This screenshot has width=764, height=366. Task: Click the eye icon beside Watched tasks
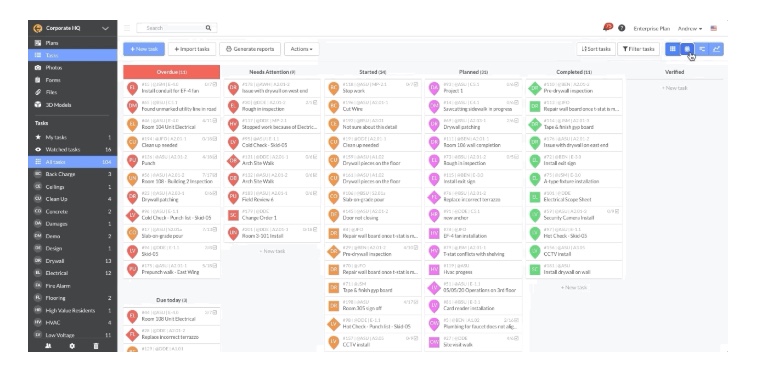(x=38, y=150)
